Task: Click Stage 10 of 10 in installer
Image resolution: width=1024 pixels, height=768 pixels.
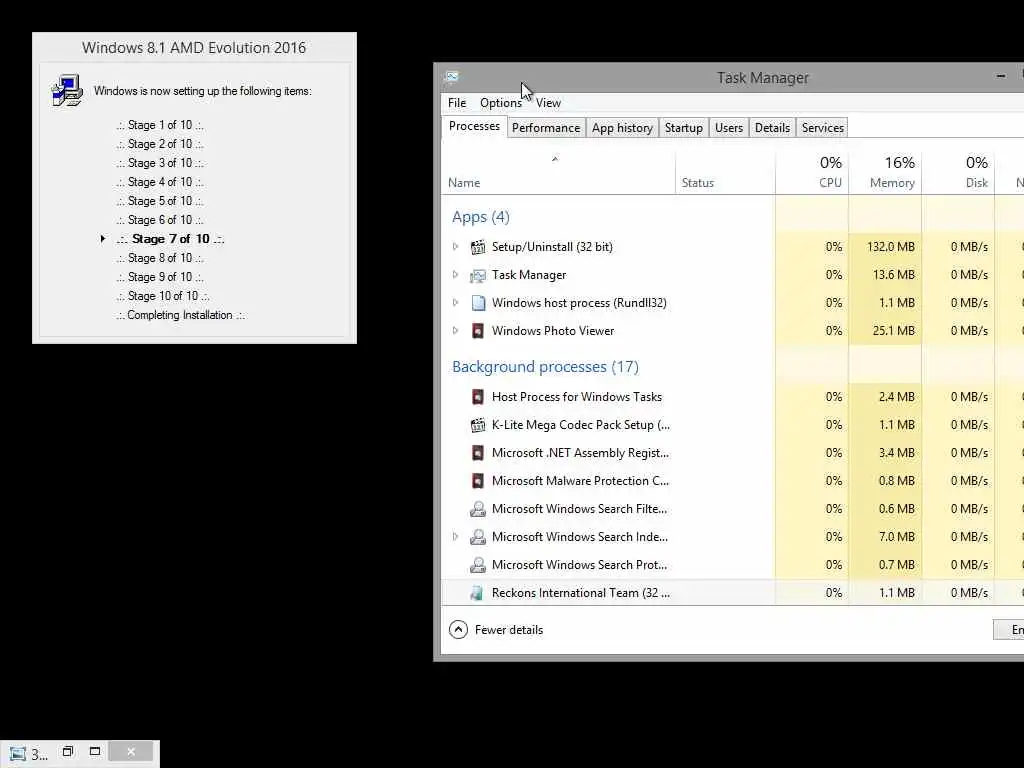Action: point(163,296)
